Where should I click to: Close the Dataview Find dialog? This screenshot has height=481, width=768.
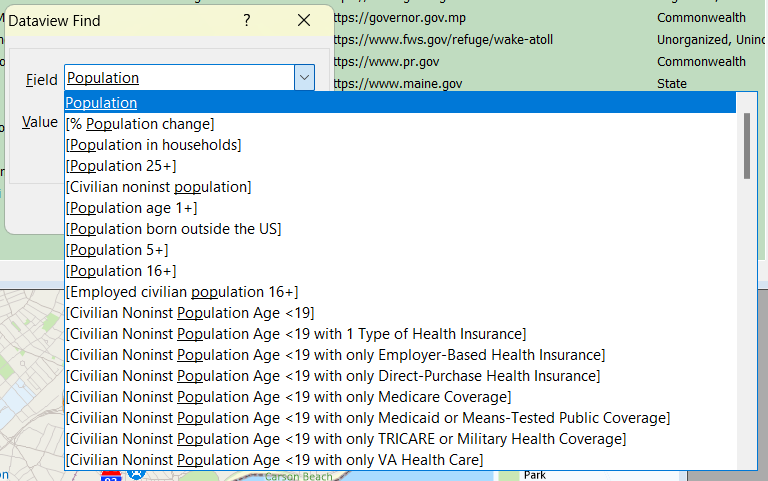[x=304, y=20]
